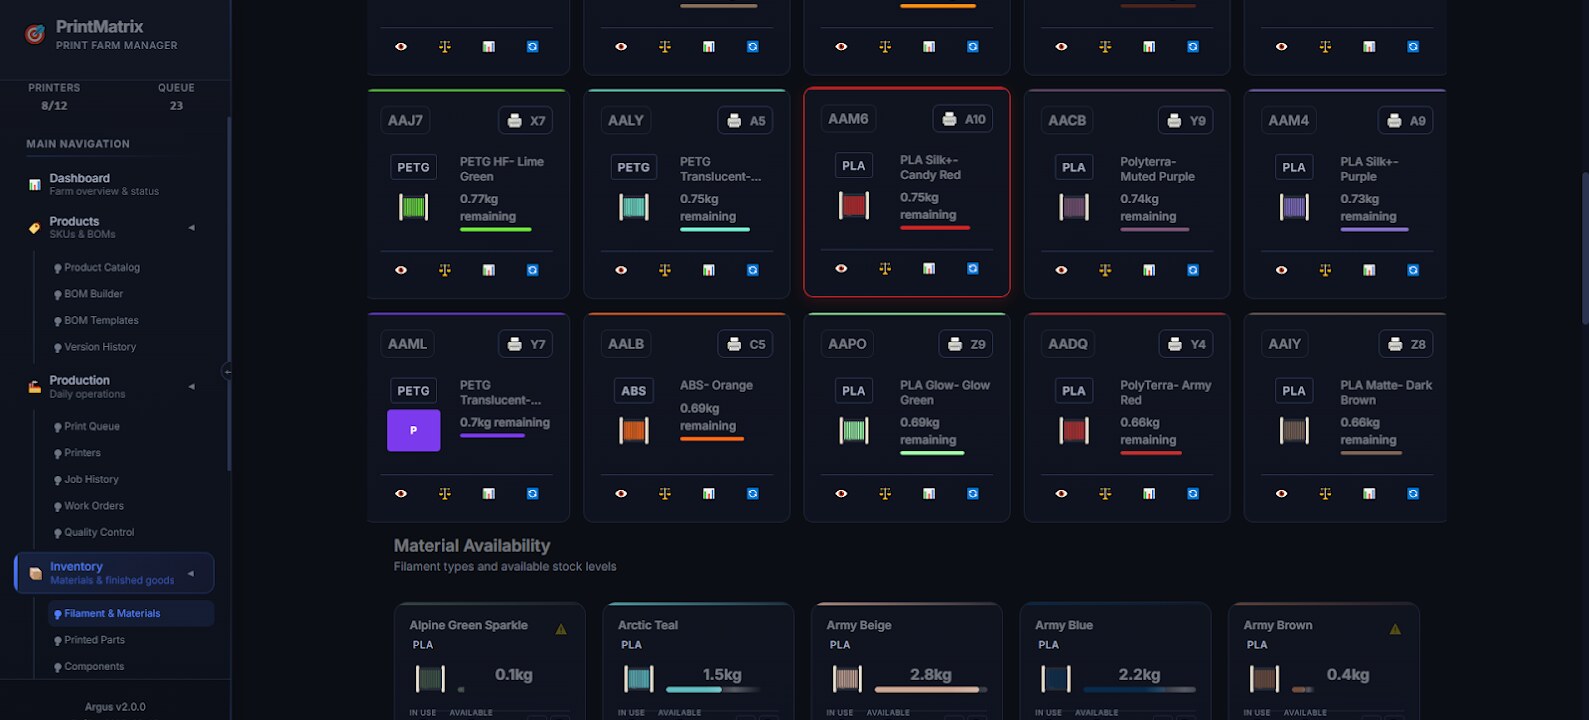Viewport: 1589px width, 720px height.
Task: Collapse the Products navigation section
Action: click(191, 228)
